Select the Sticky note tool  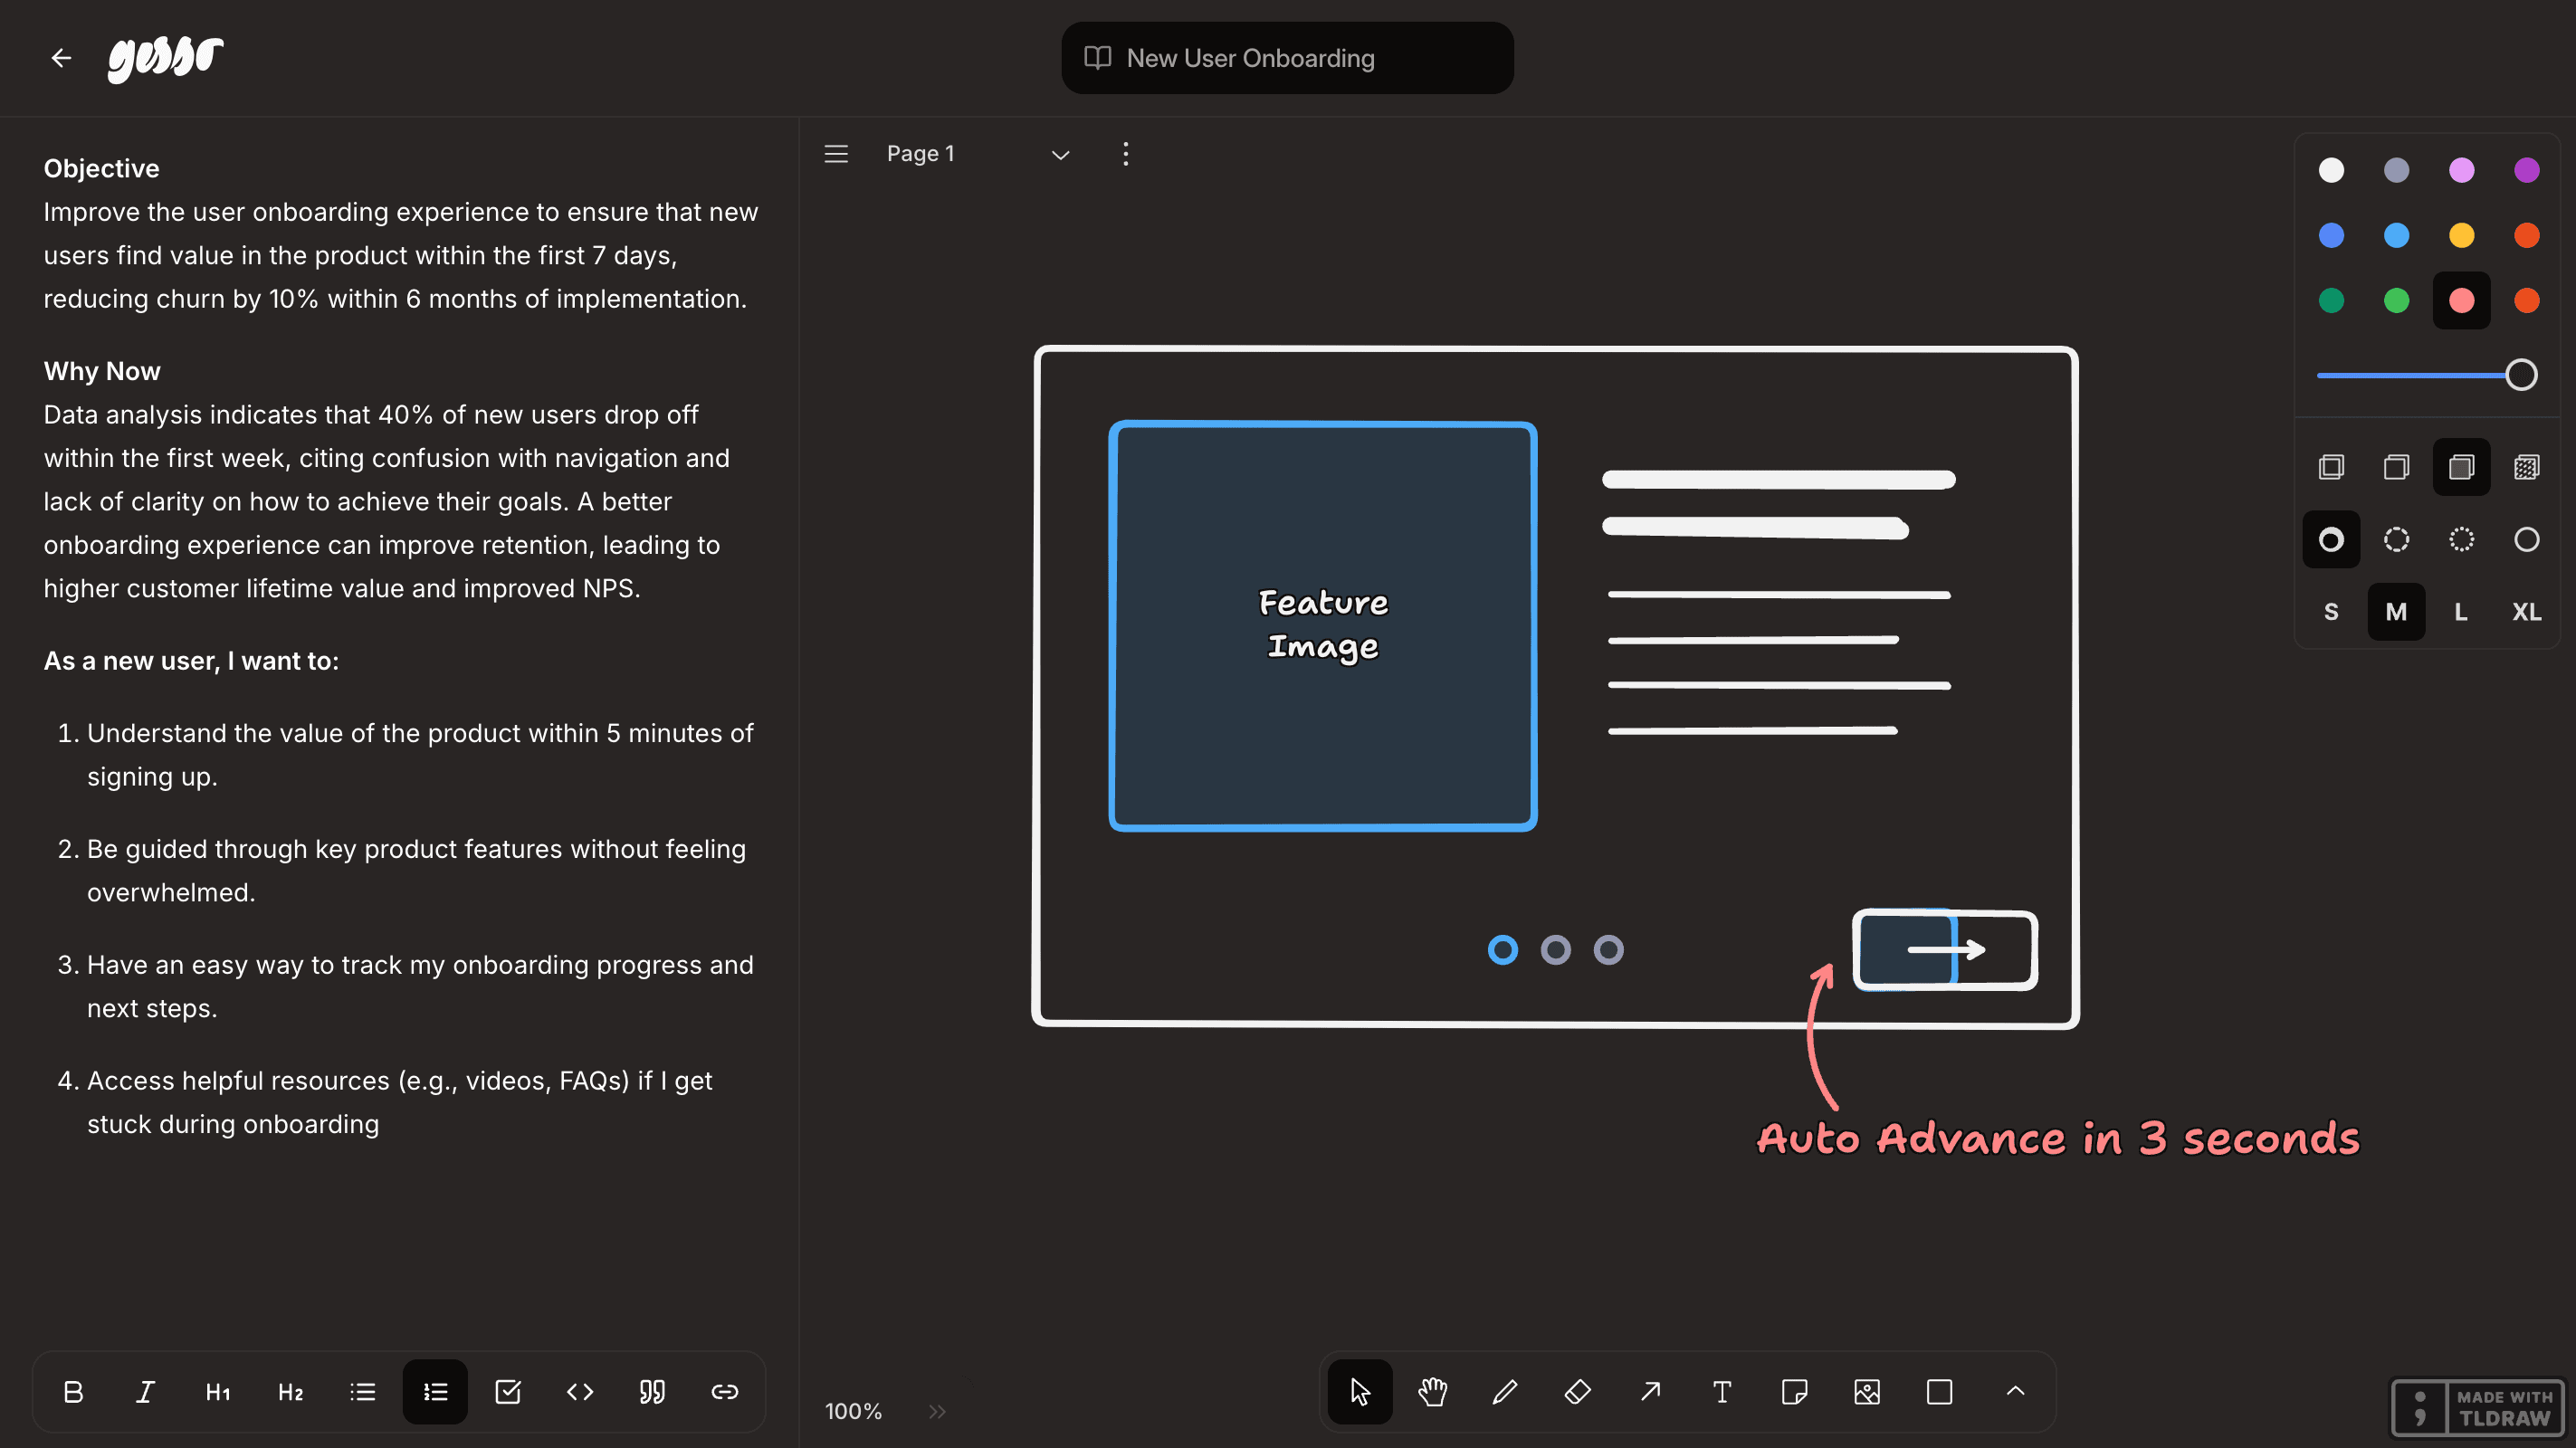(x=1795, y=1392)
